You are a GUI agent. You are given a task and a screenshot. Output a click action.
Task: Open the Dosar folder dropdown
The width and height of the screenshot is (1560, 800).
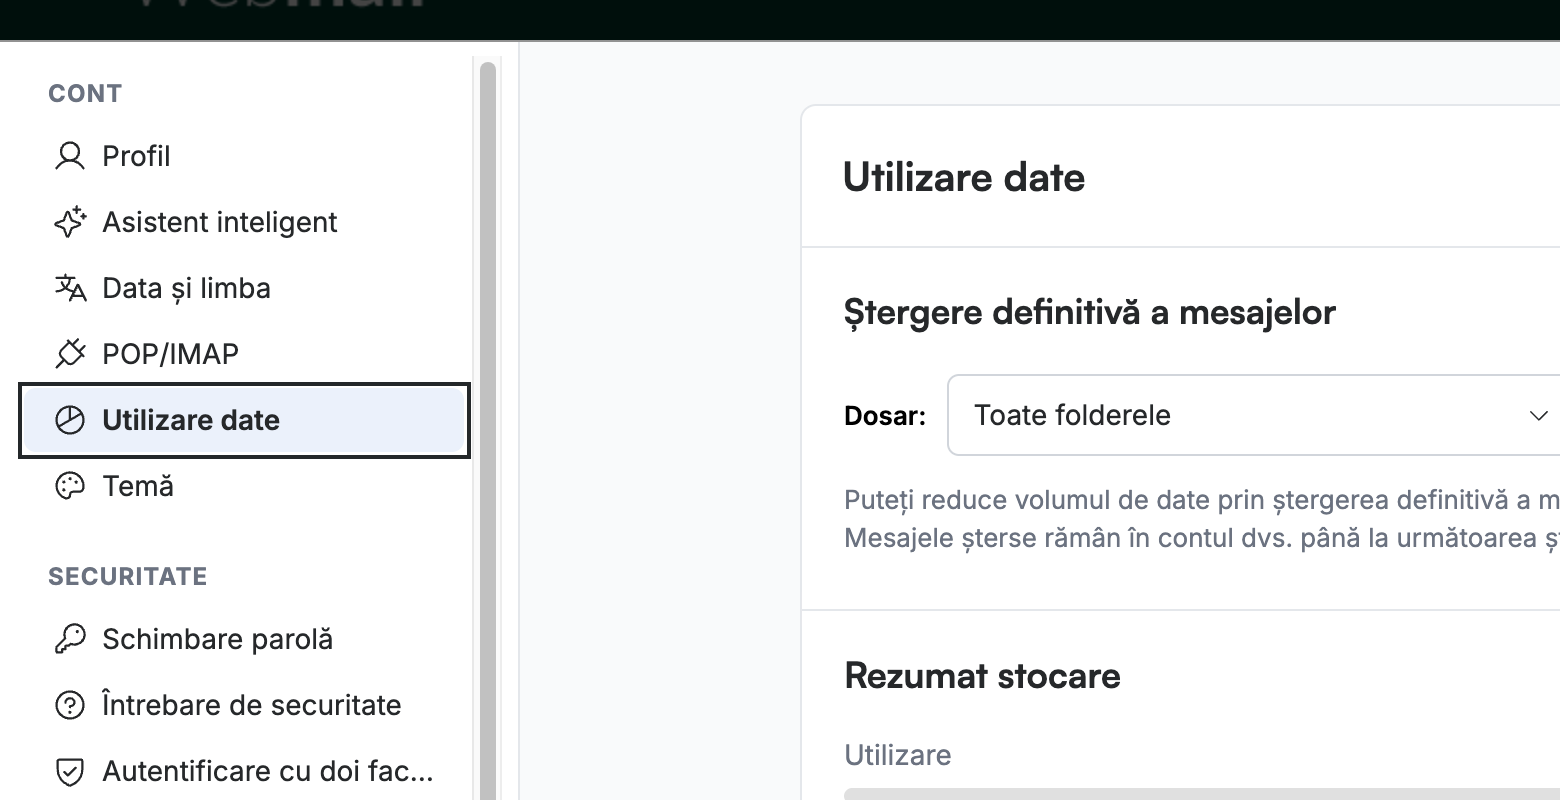pyautogui.click(x=1253, y=415)
